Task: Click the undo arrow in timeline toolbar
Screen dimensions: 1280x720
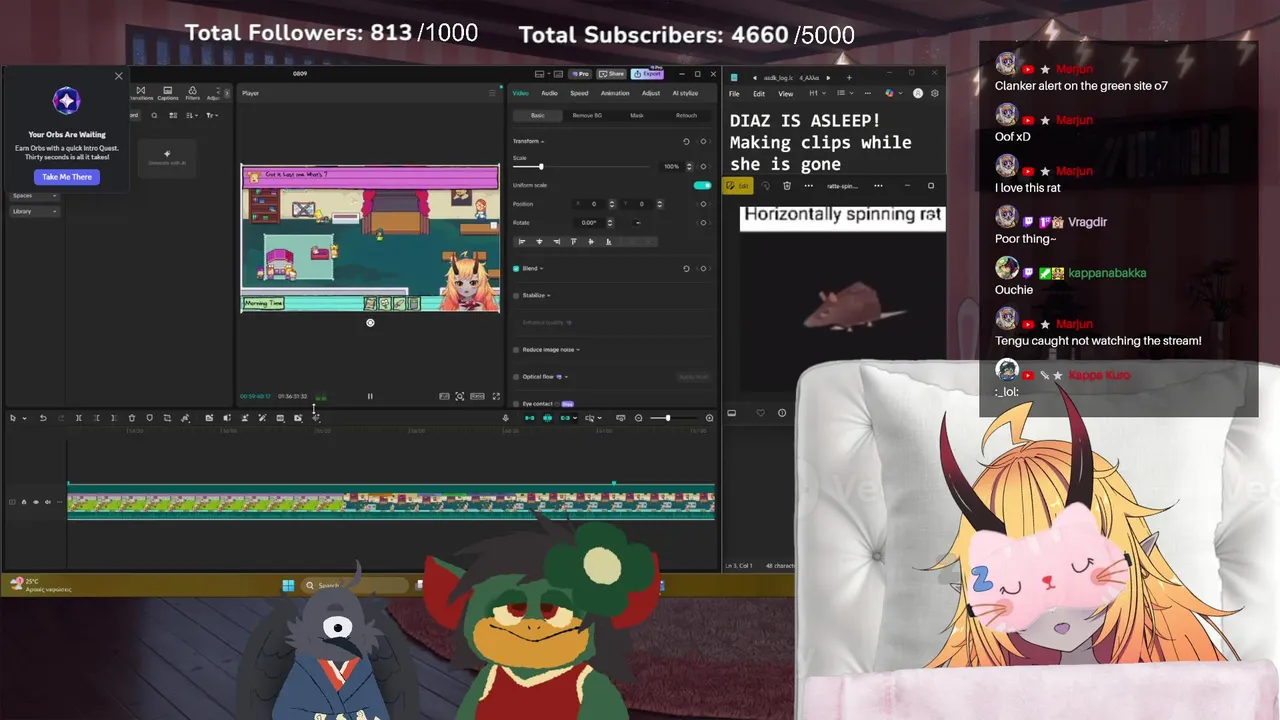Action: tap(43, 418)
